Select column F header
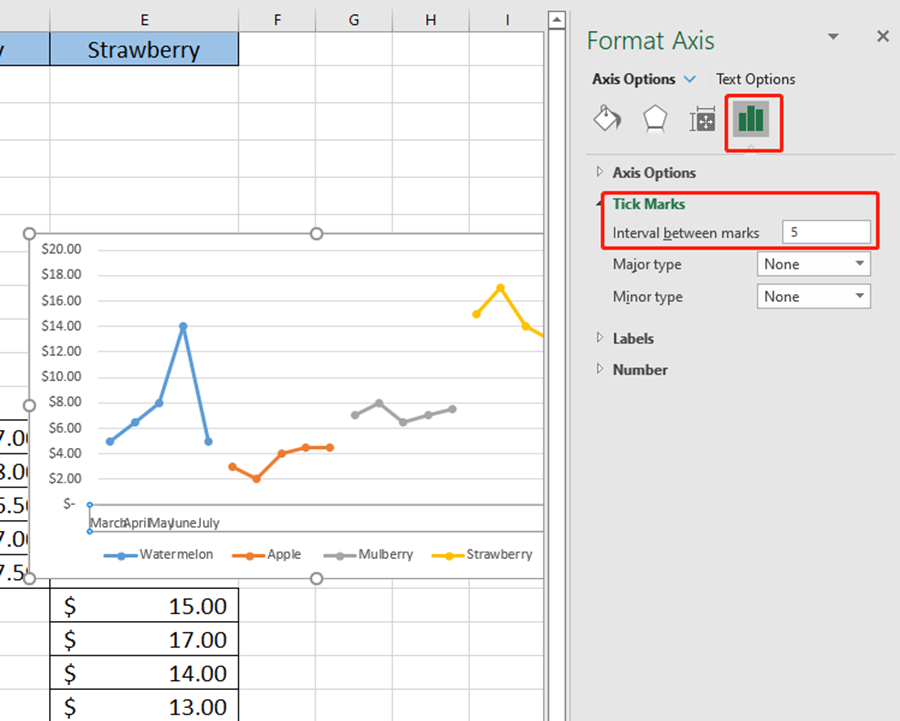This screenshot has width=900, height=721. 277,20
